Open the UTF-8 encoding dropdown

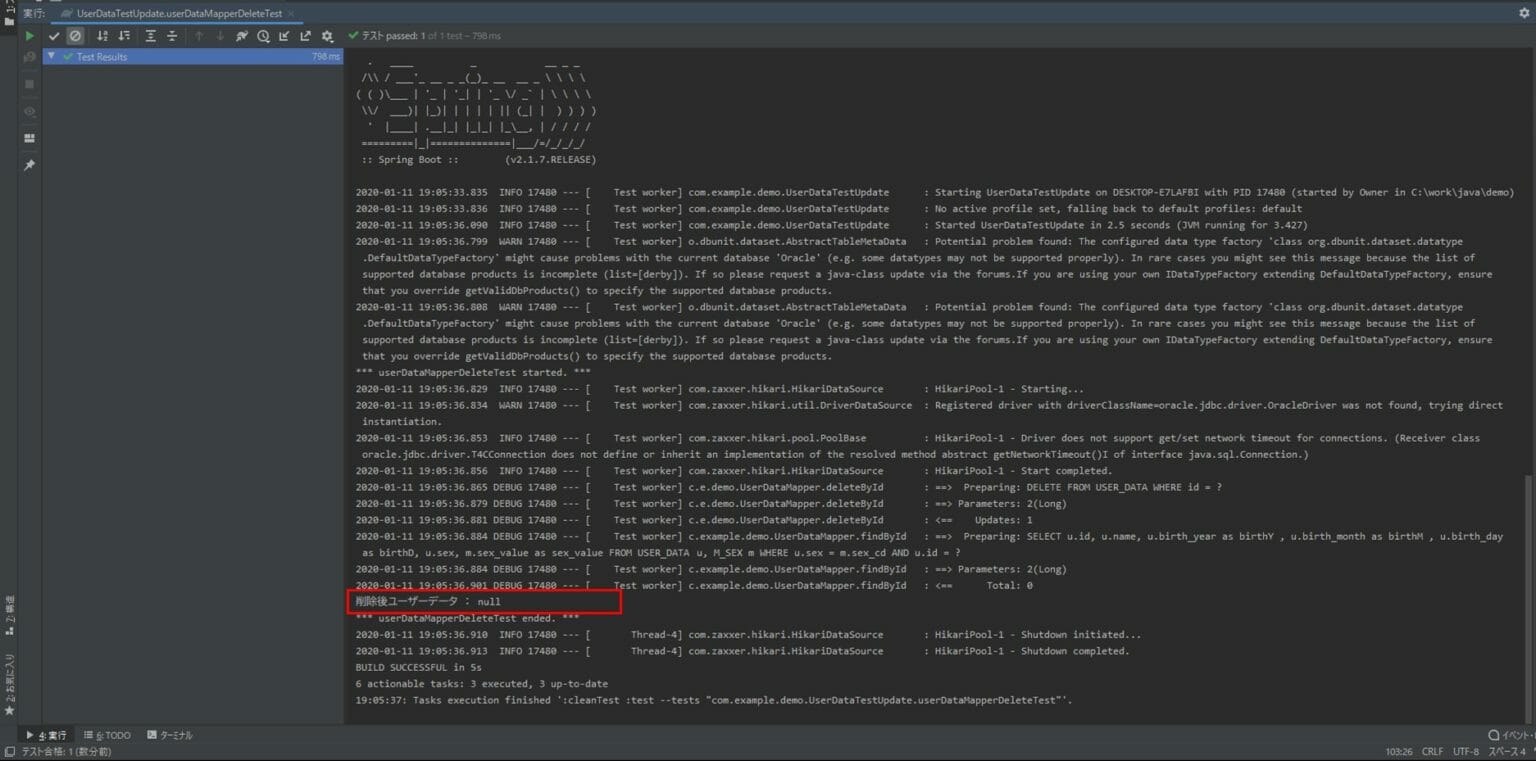coord(1466,750)
